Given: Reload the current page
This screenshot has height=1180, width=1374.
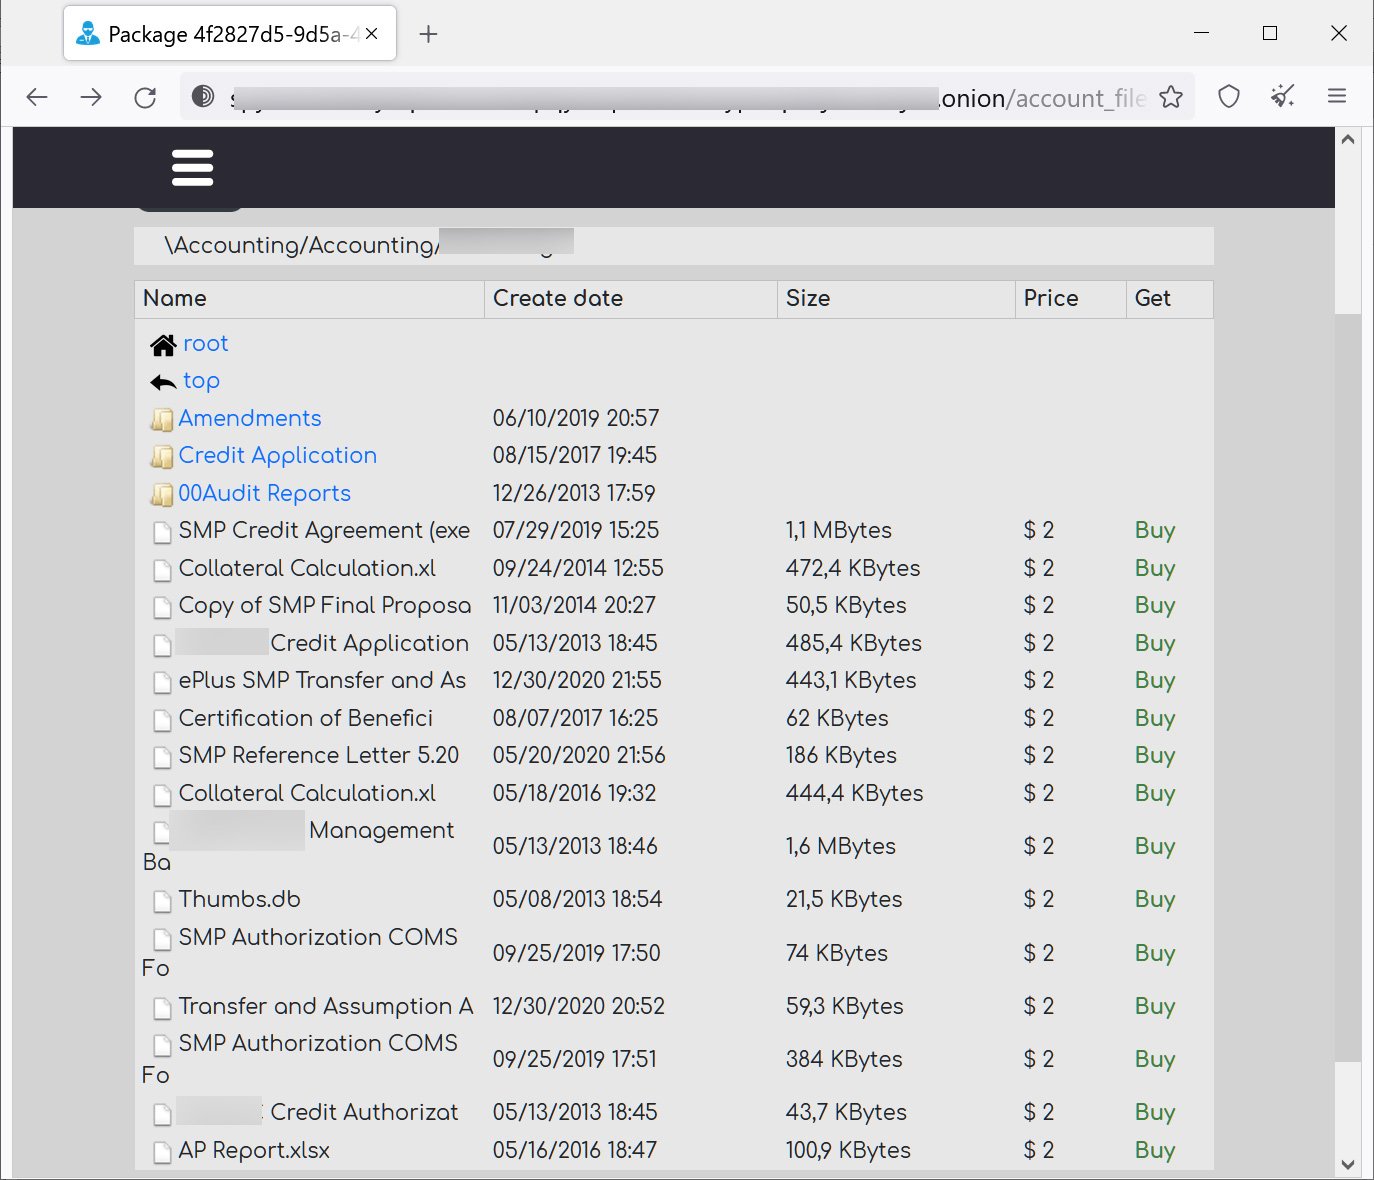Looking at the screenshot, I should (145, 97).
